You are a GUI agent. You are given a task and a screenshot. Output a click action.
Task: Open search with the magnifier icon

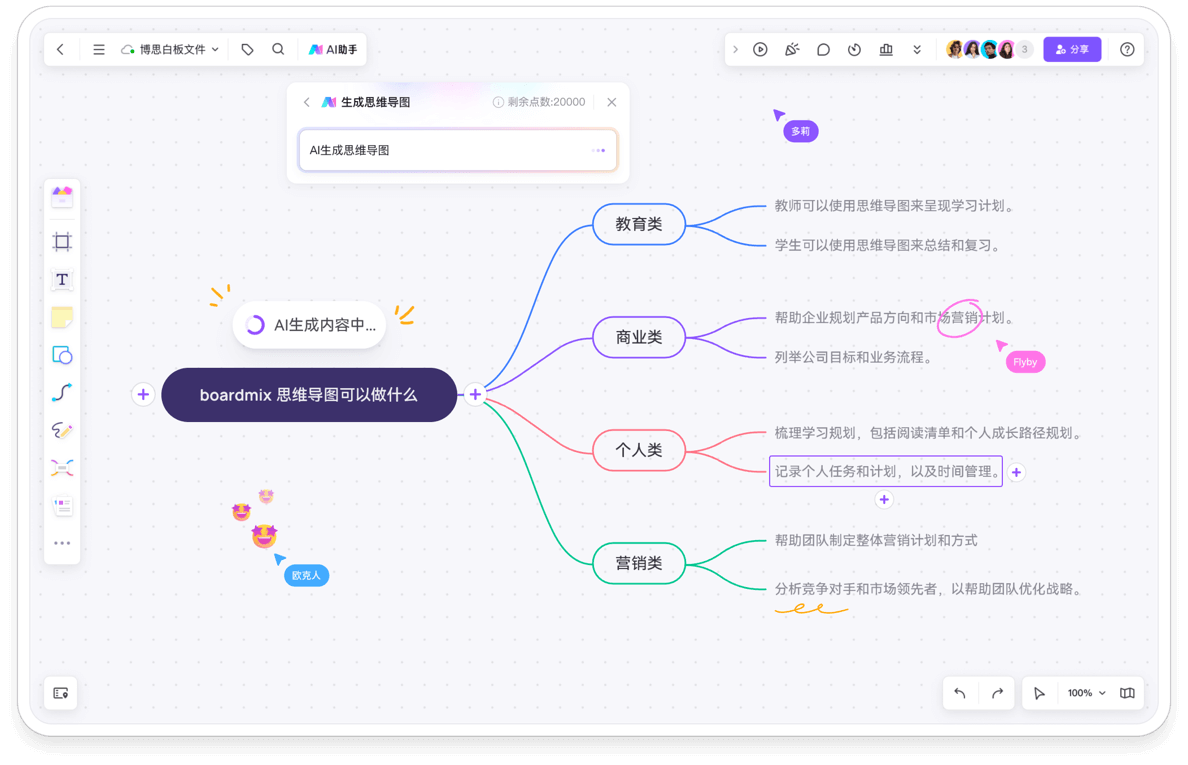pyautogui.click(x=278, y=49)
